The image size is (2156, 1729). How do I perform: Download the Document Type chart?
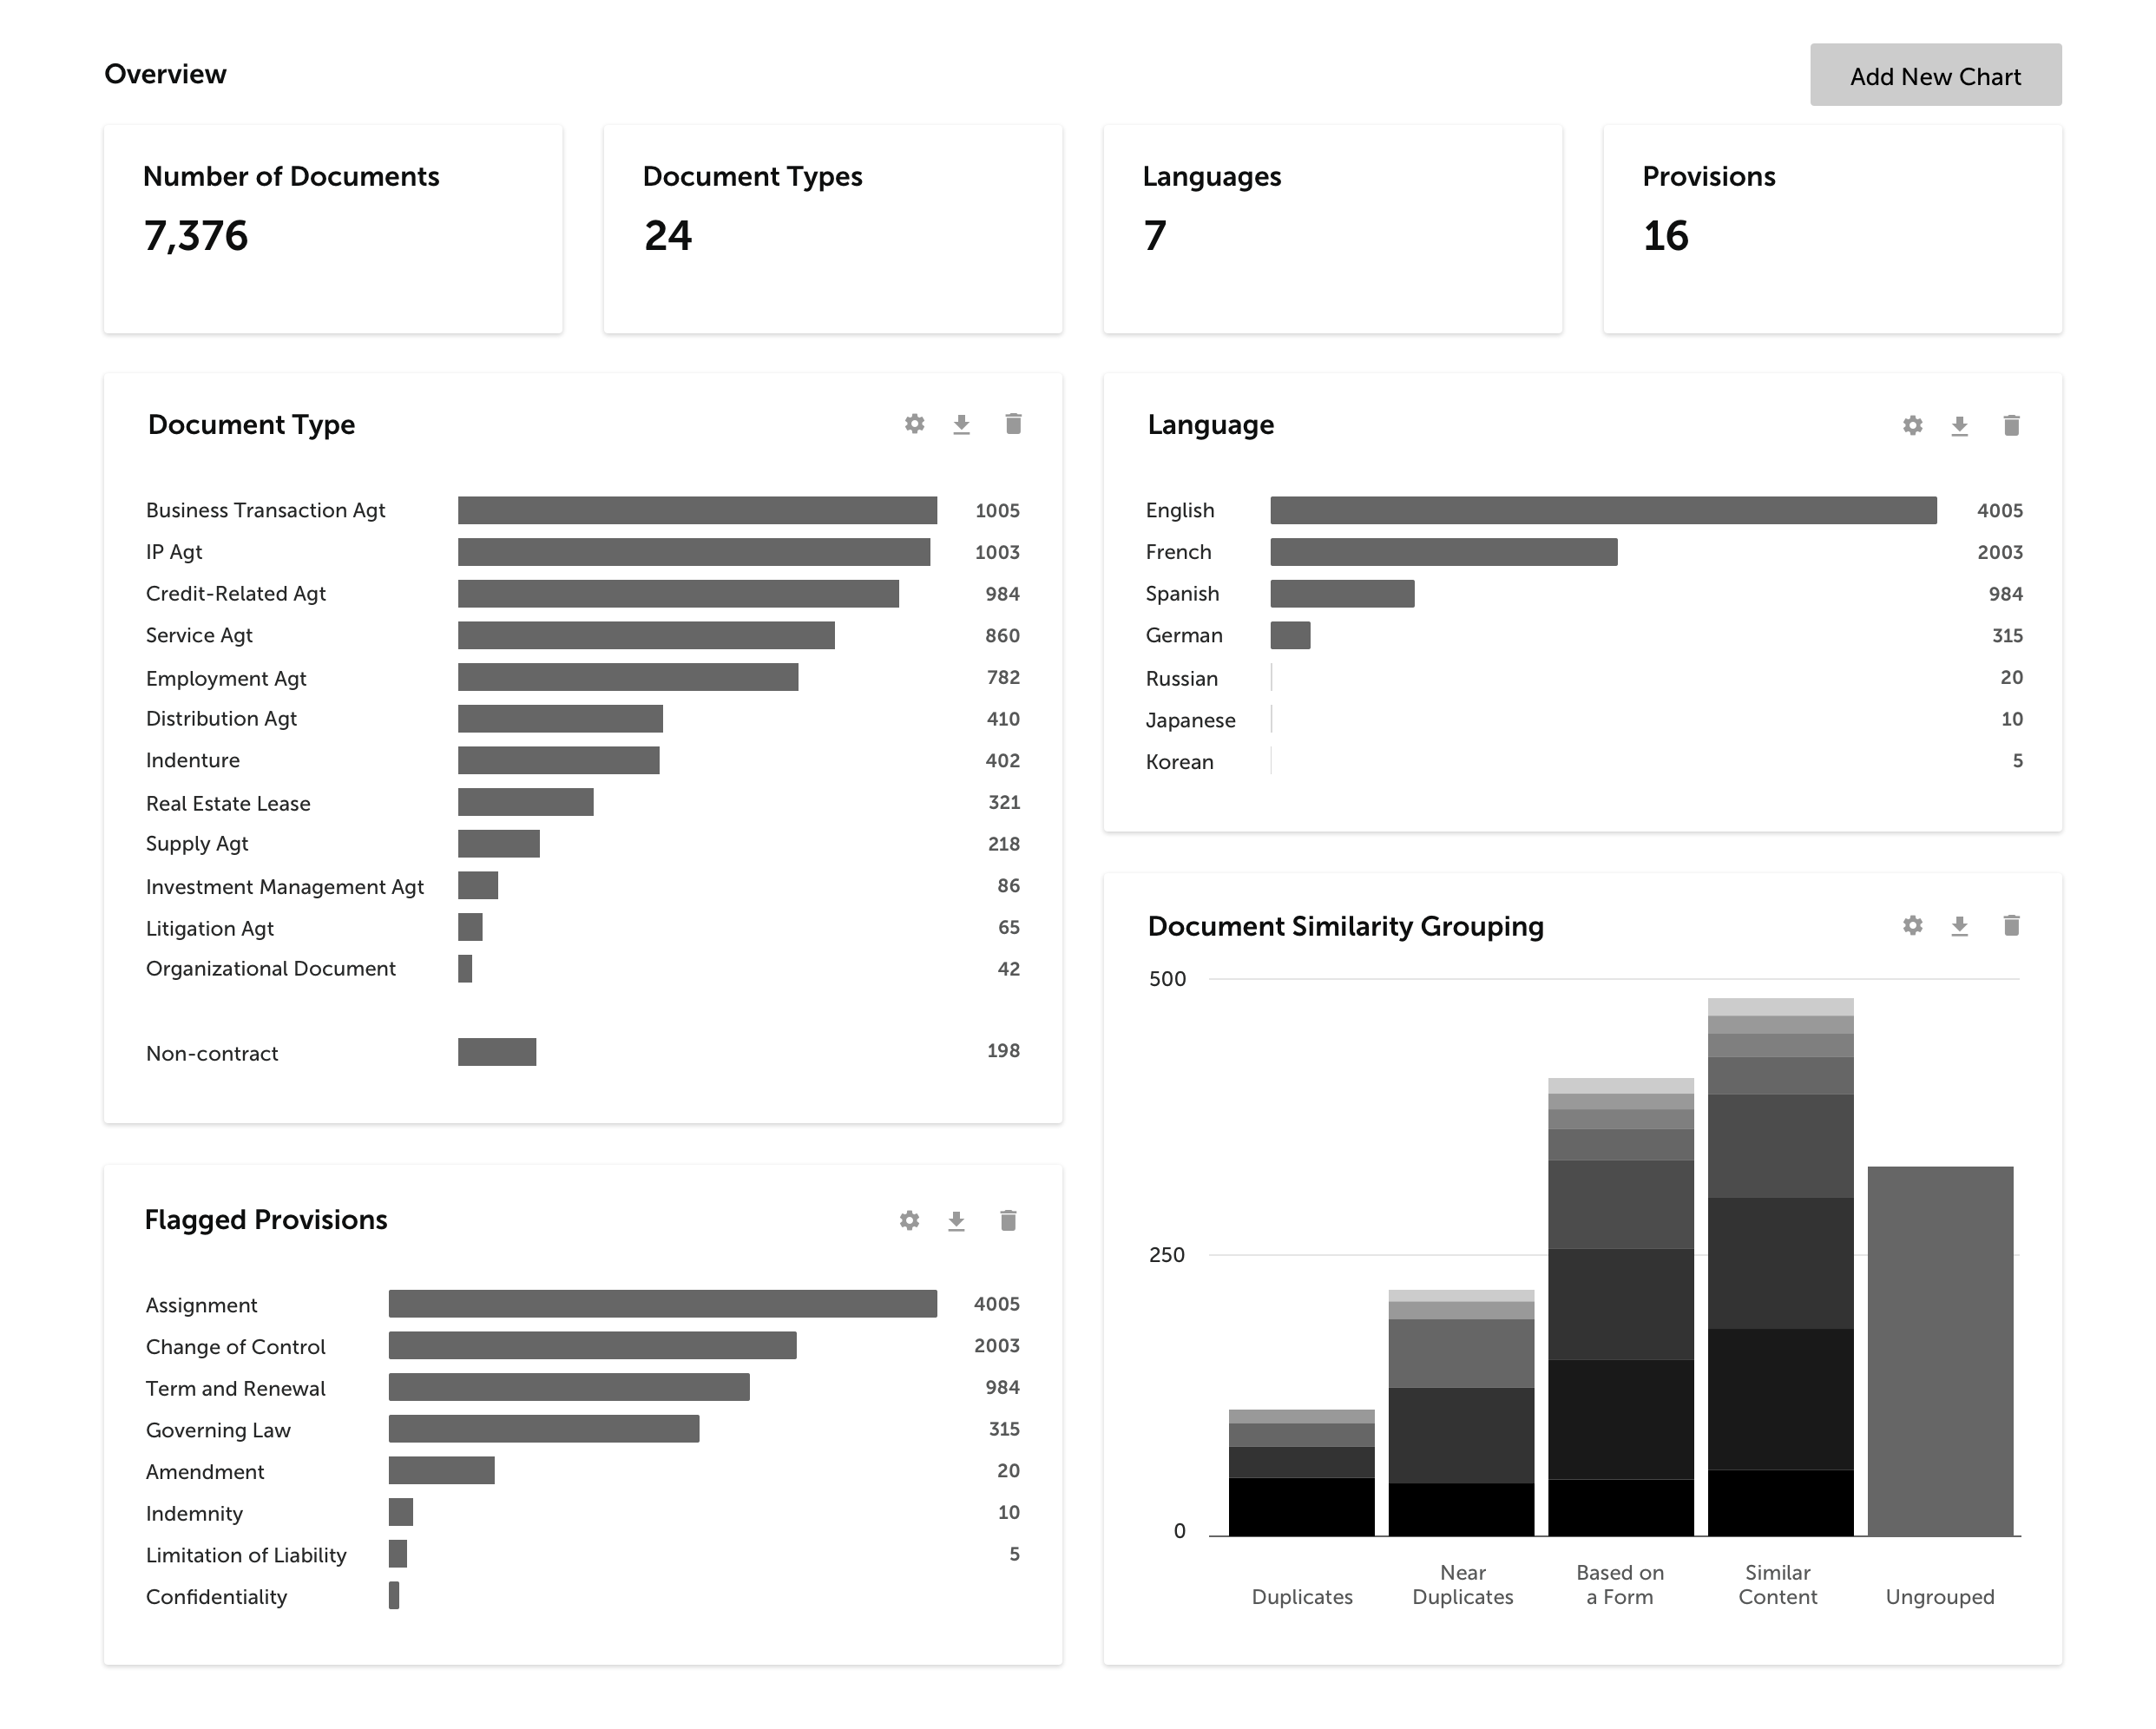click(x=961, y=424)
